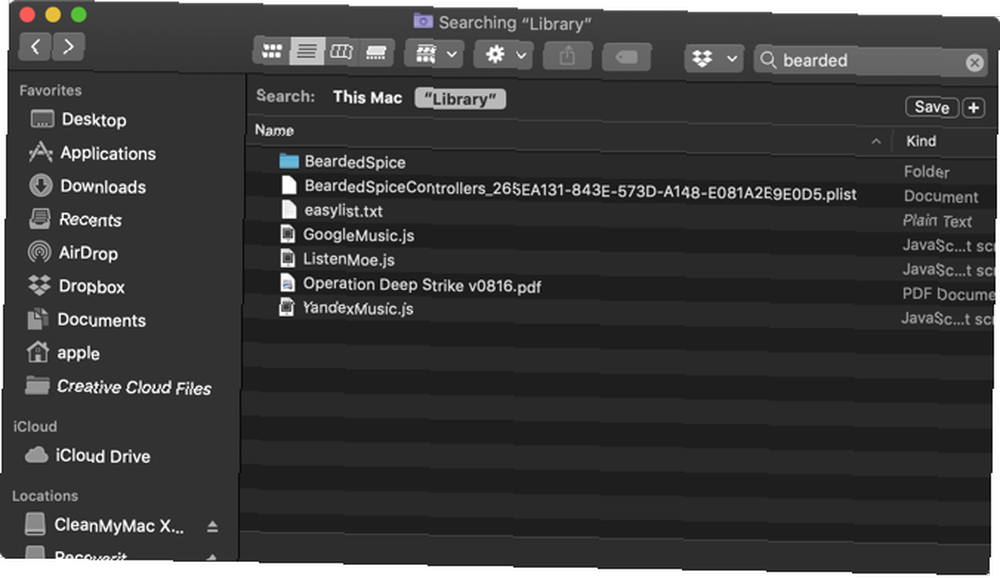Click the easylist.txt file icon

tap(289, 209)
